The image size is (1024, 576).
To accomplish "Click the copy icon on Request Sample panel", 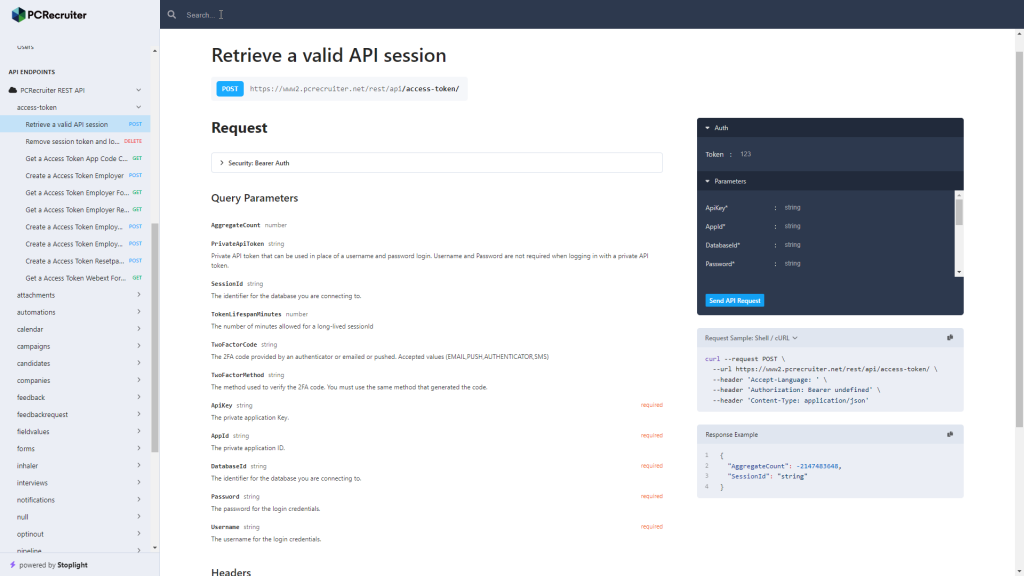I will [950, 338].
